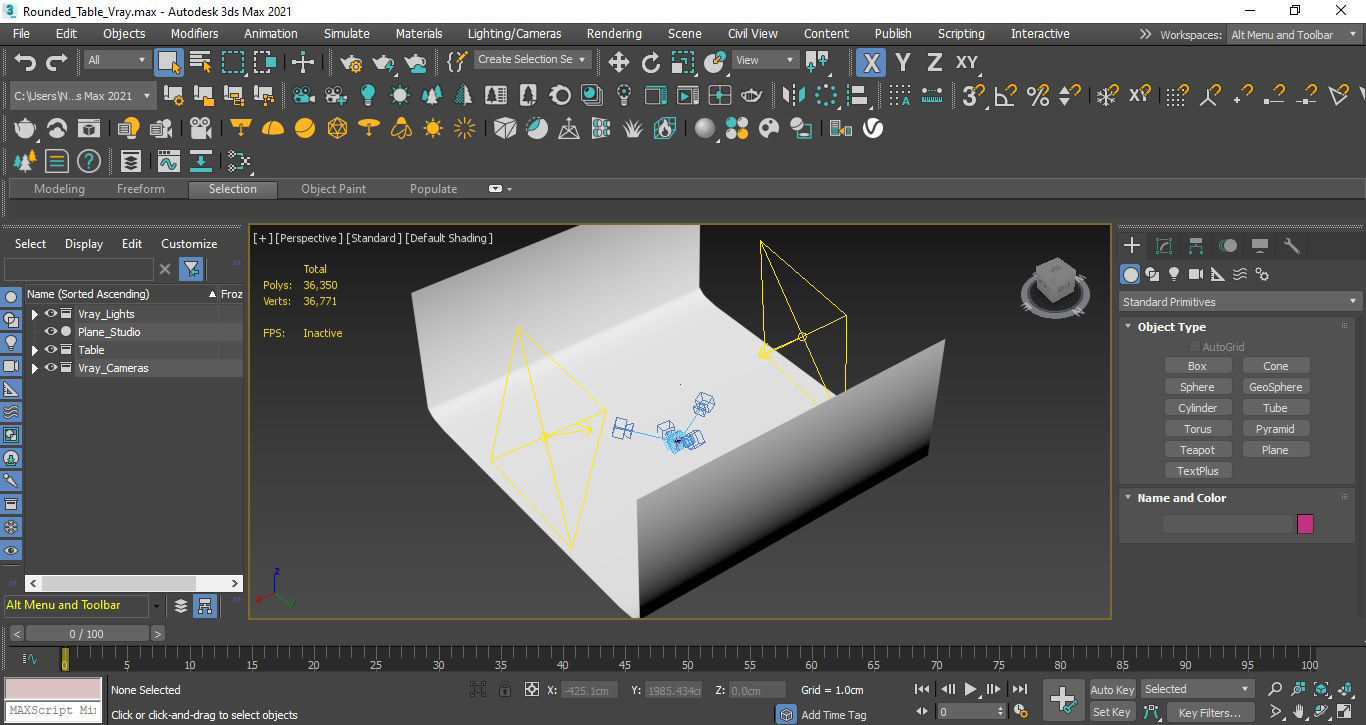Open the Modifiers menu
Image resolution: width=1366 pixels, height=725 pixels.
[194, 34]
